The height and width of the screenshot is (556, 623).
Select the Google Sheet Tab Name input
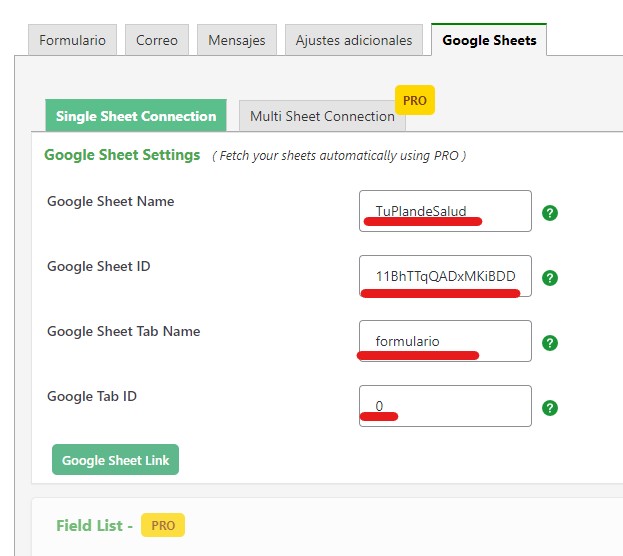pyautogui.click(x=445, y=341)
